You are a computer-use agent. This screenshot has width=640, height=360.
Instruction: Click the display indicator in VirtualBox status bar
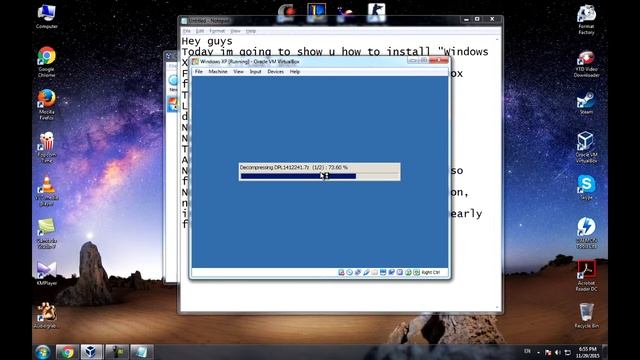tap(383, 272)
